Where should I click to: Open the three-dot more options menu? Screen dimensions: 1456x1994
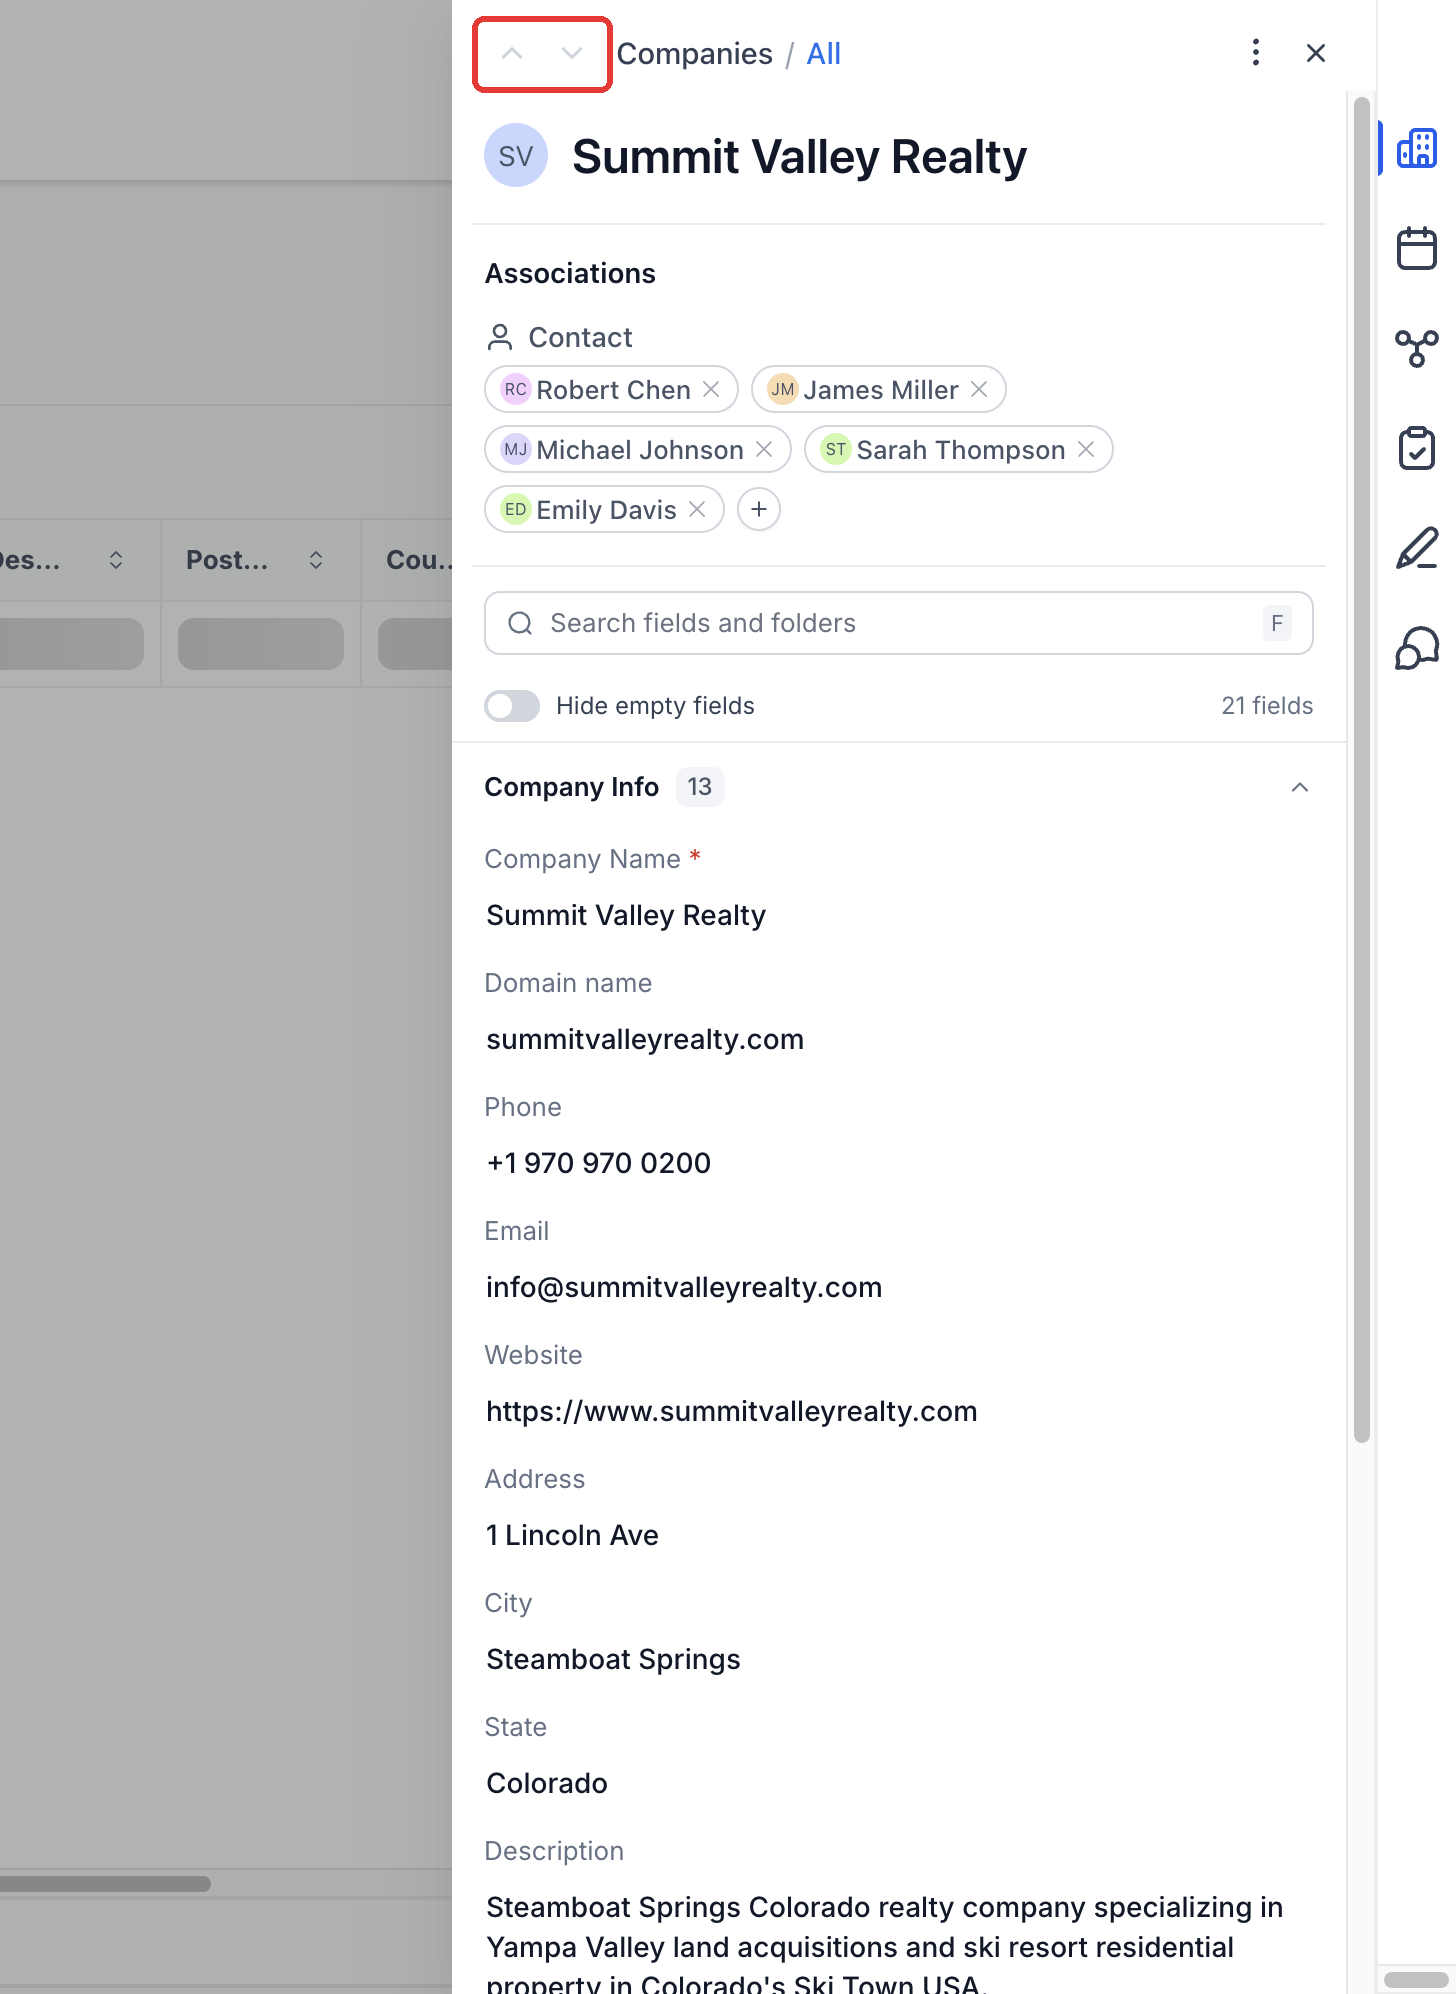1256,53
